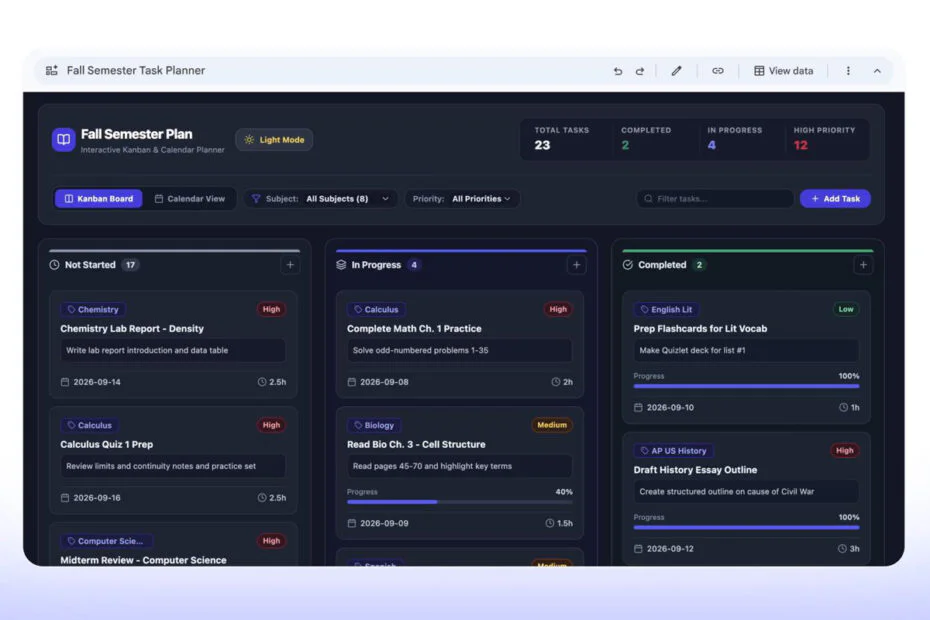
Task: Add a task to Not Started column
Action: click(290, 265)
